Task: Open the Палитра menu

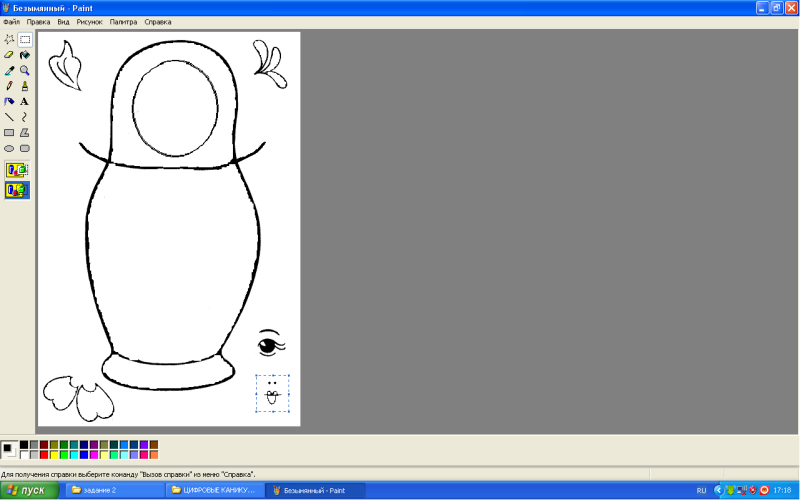Action: pyautogui.click(x=124, y=21)
